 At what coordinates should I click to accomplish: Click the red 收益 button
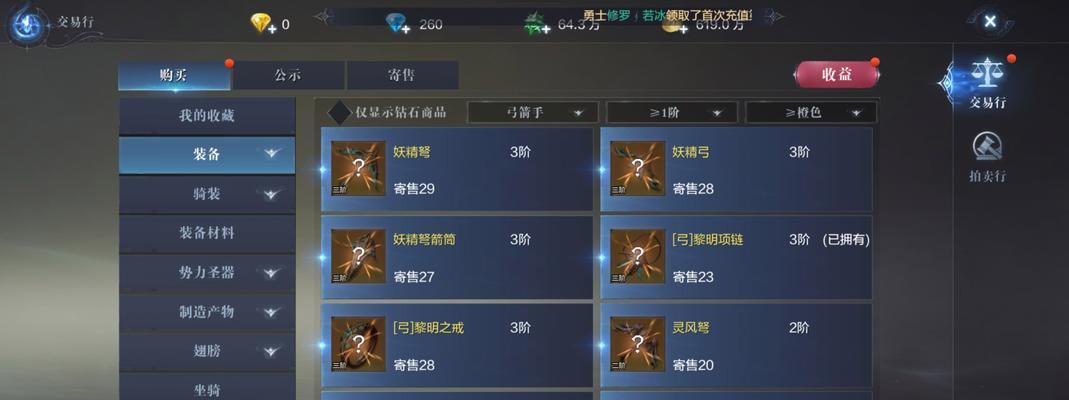point(837,74)
